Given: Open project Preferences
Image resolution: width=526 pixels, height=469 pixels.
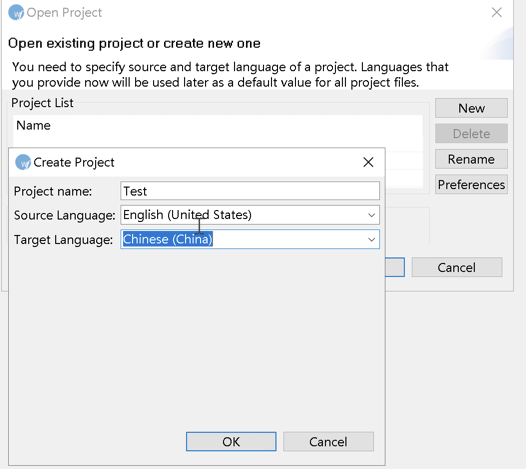Looking at the screenshot, I should (x=471, y=184).
